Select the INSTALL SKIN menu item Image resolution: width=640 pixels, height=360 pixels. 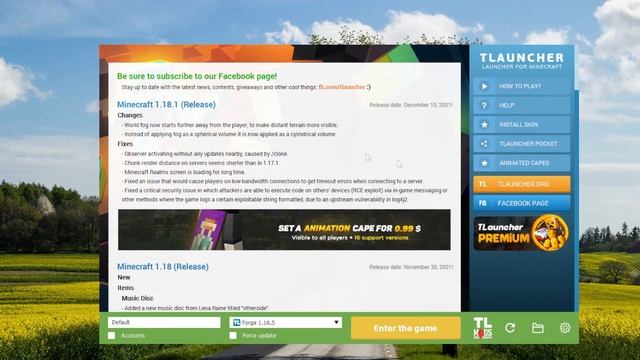click(x=522, y=124)
